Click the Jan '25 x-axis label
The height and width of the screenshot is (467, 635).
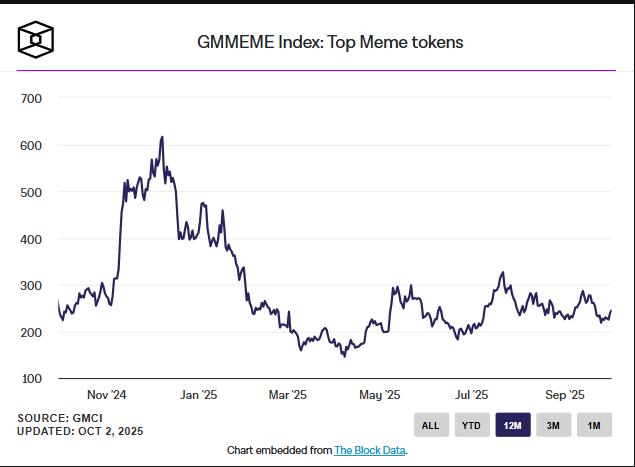tap(197, 395)
